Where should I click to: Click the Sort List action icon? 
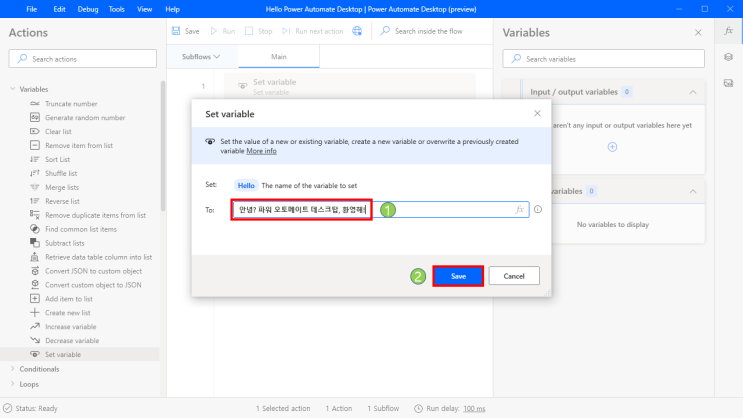tap(35, 159)
